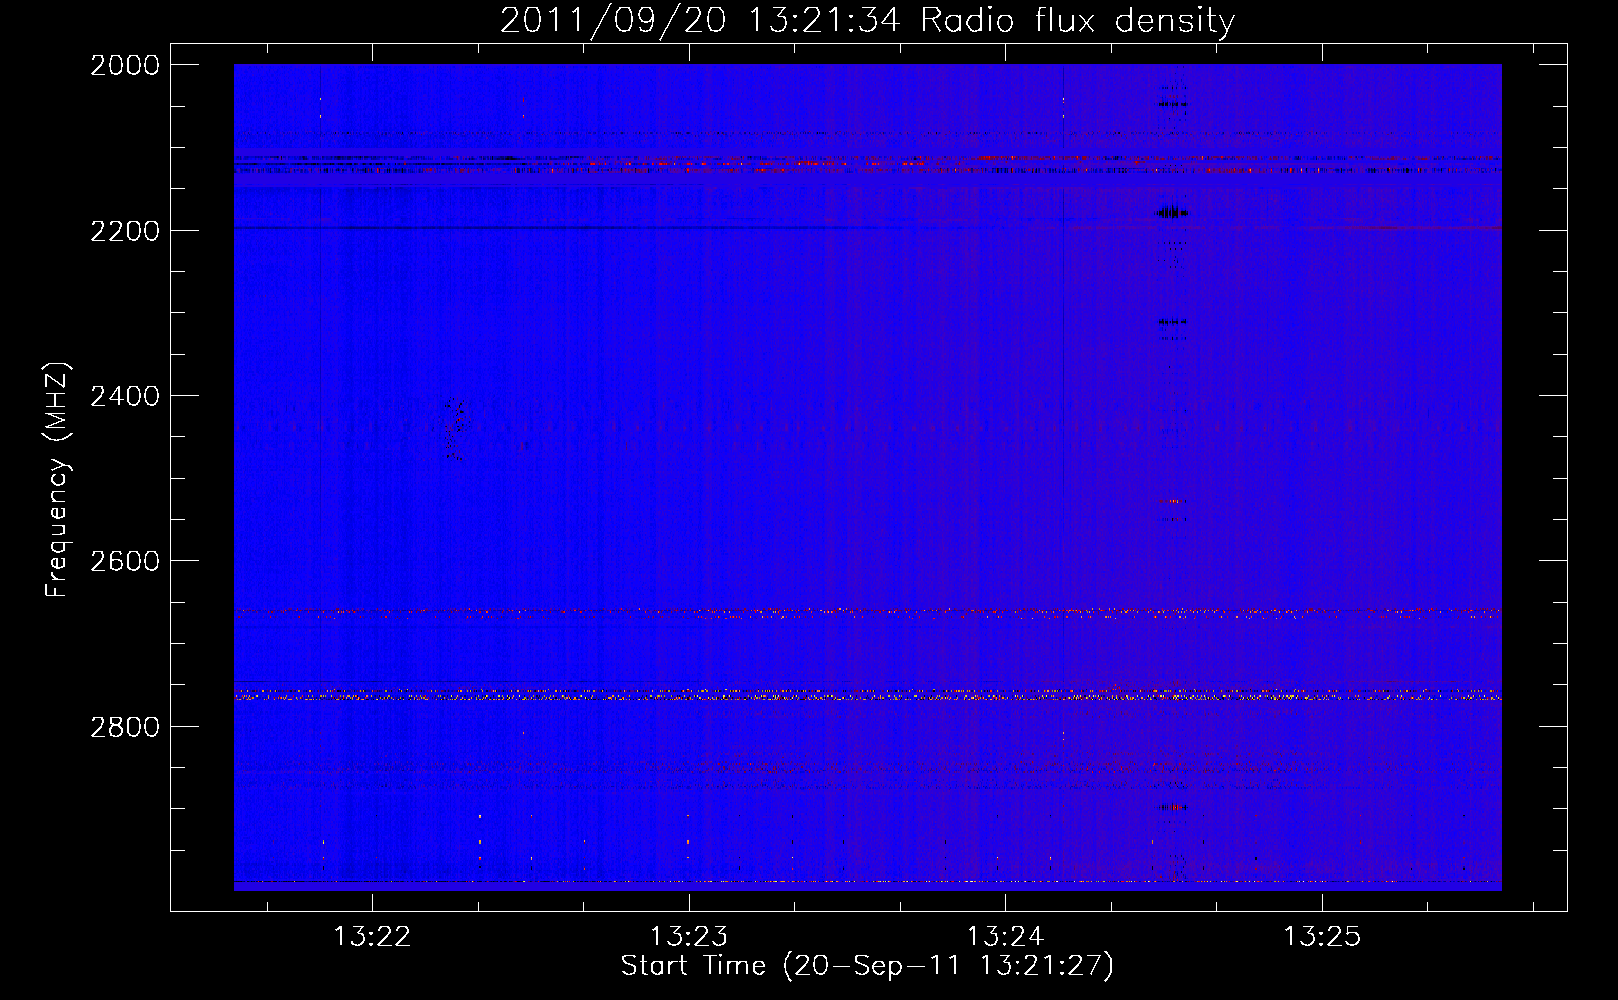Select the 2800 frequency tick label
The image size is (1618, 1000).
[x=125, y=727]
